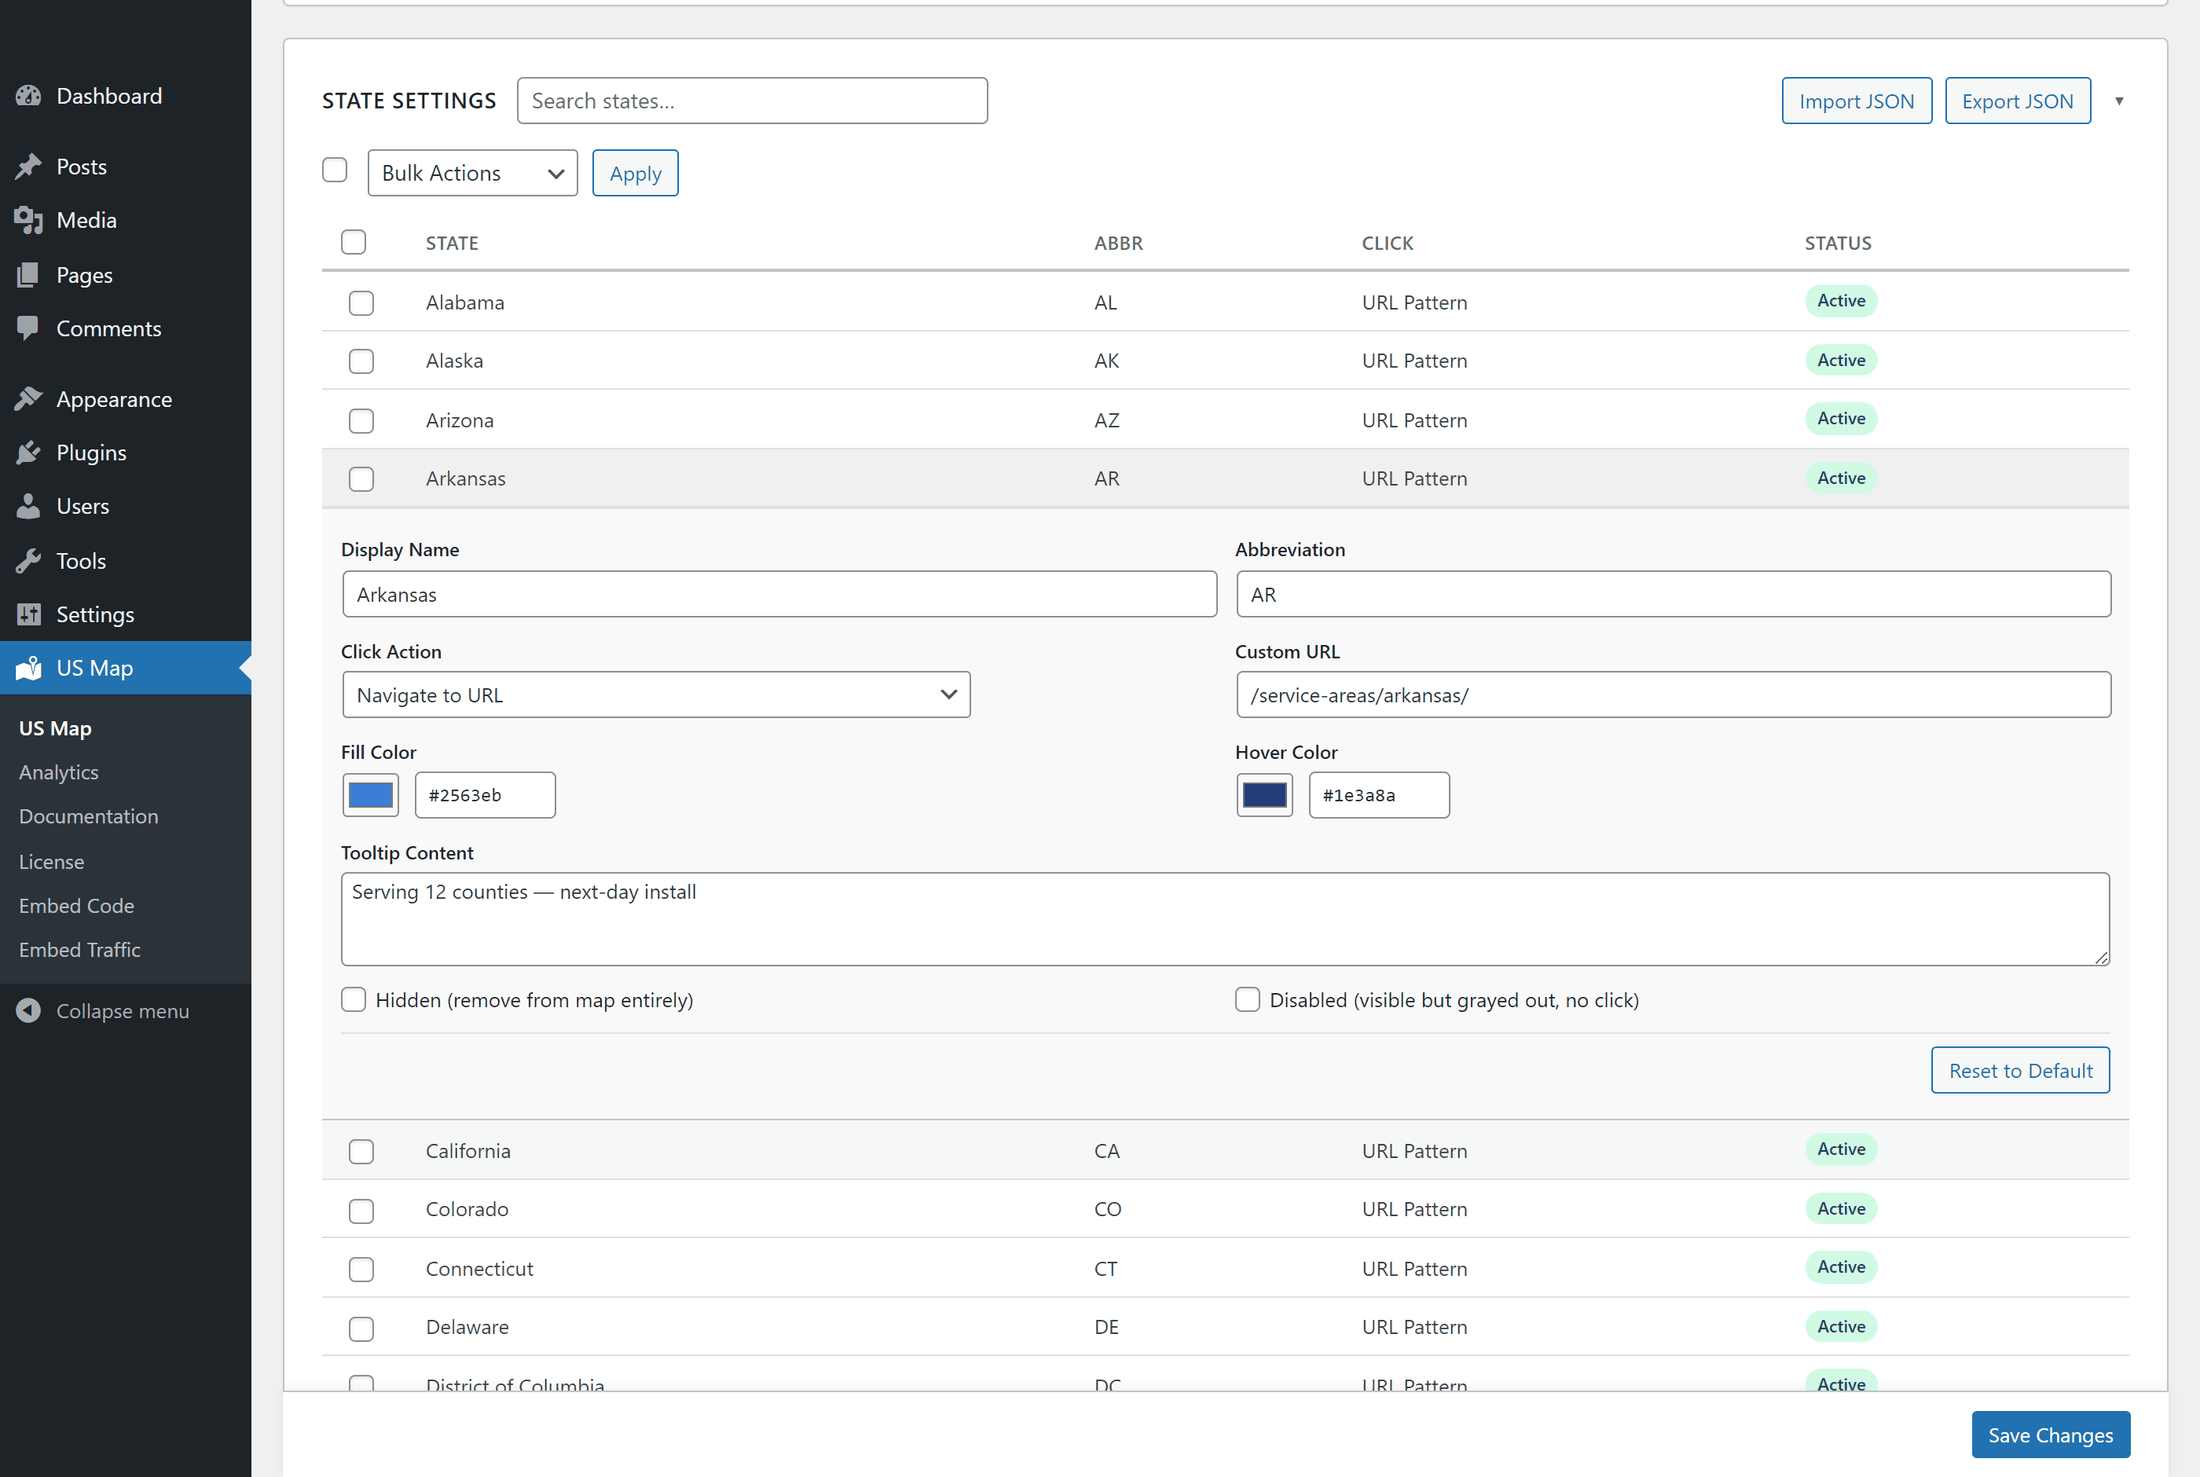The image size is (2200, 1477).
Task: Open the Embed Traffic submenu item
Action: point(80,949)
